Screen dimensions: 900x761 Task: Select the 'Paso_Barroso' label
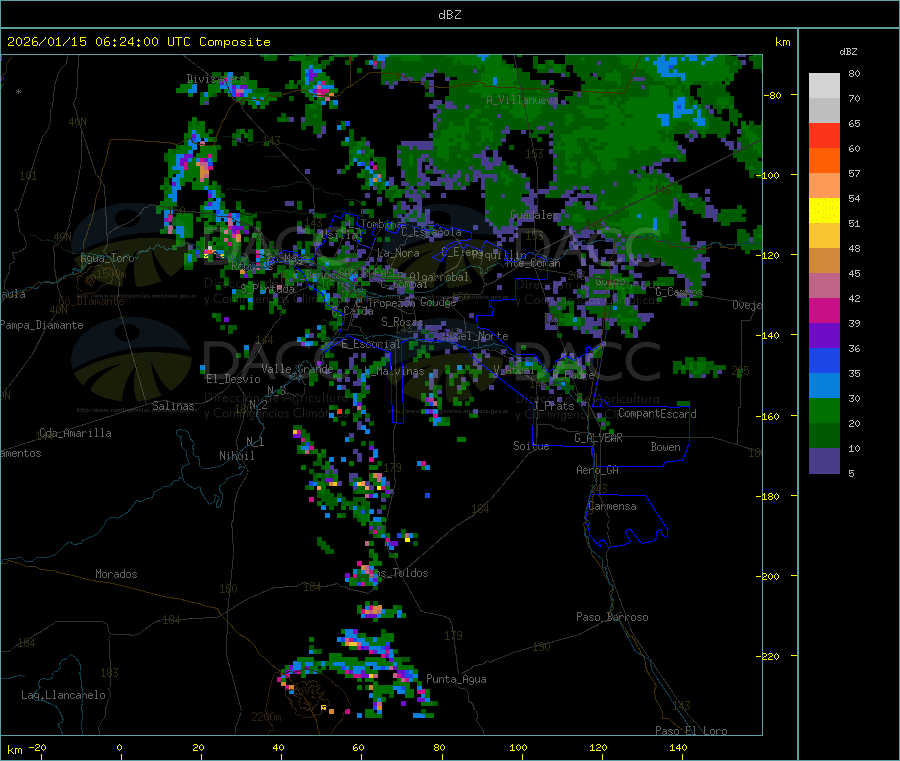point(612,617)
